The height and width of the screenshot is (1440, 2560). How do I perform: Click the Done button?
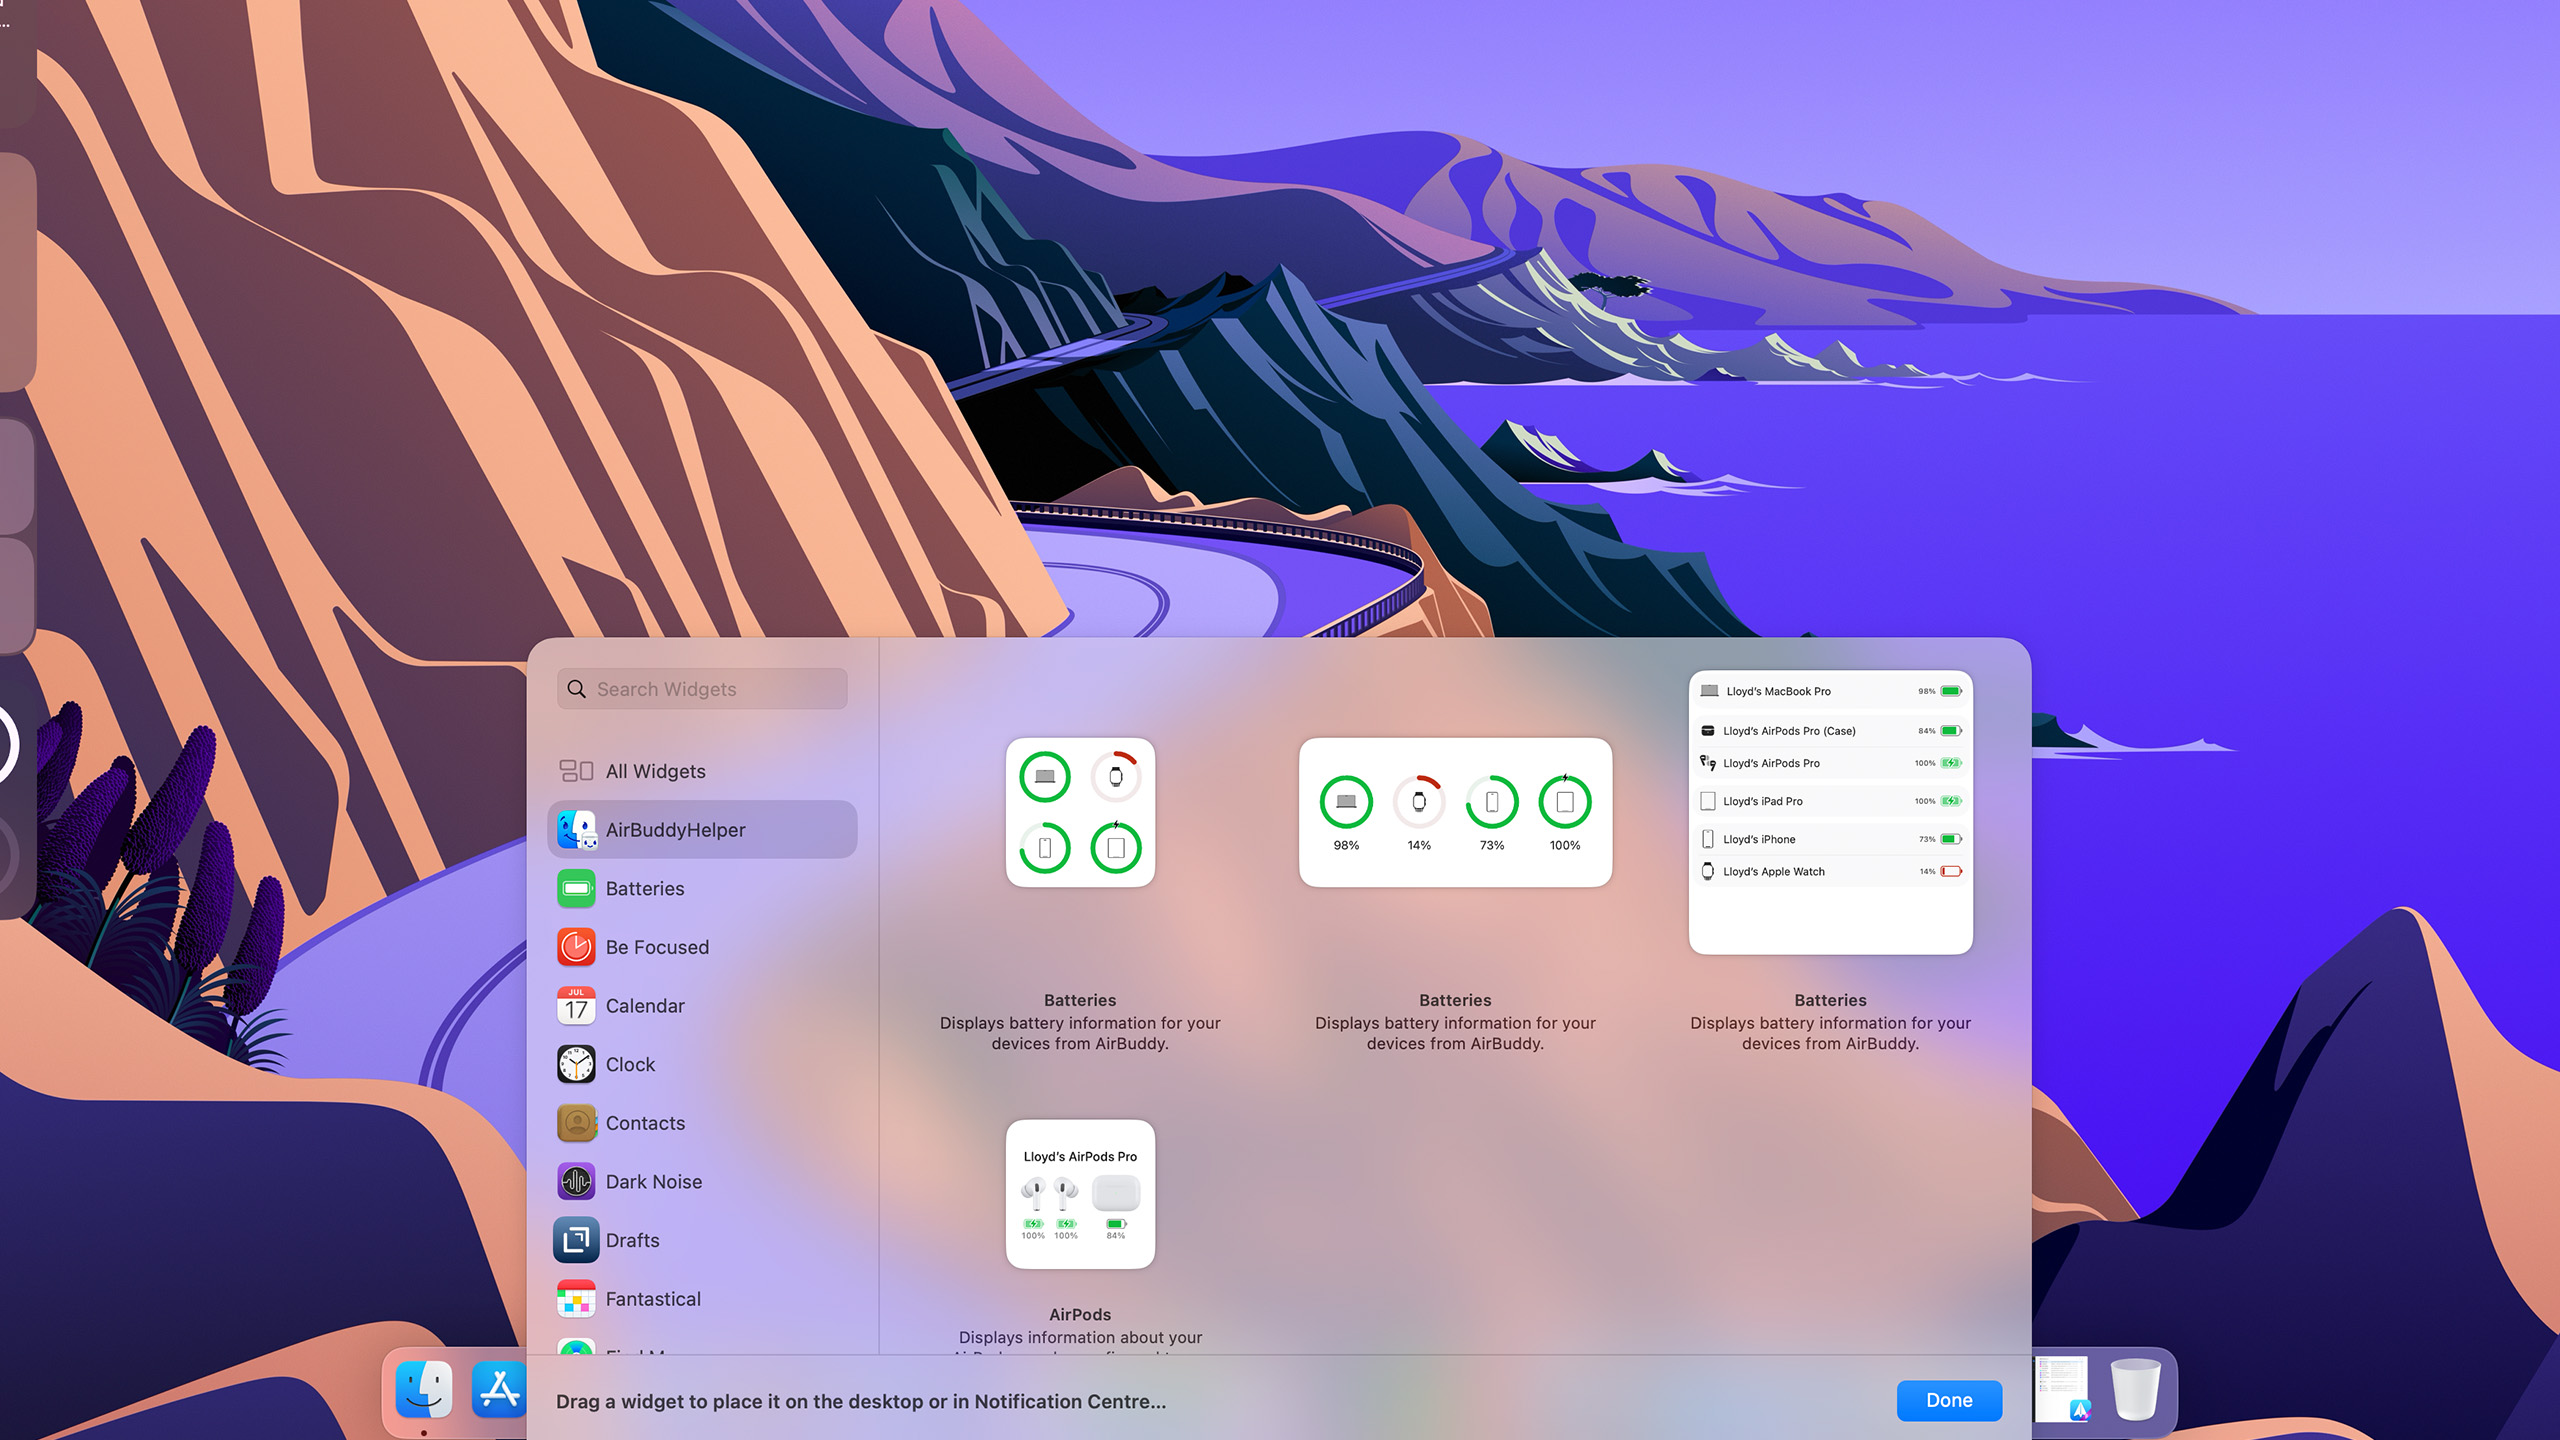tap(1949, 1400)
